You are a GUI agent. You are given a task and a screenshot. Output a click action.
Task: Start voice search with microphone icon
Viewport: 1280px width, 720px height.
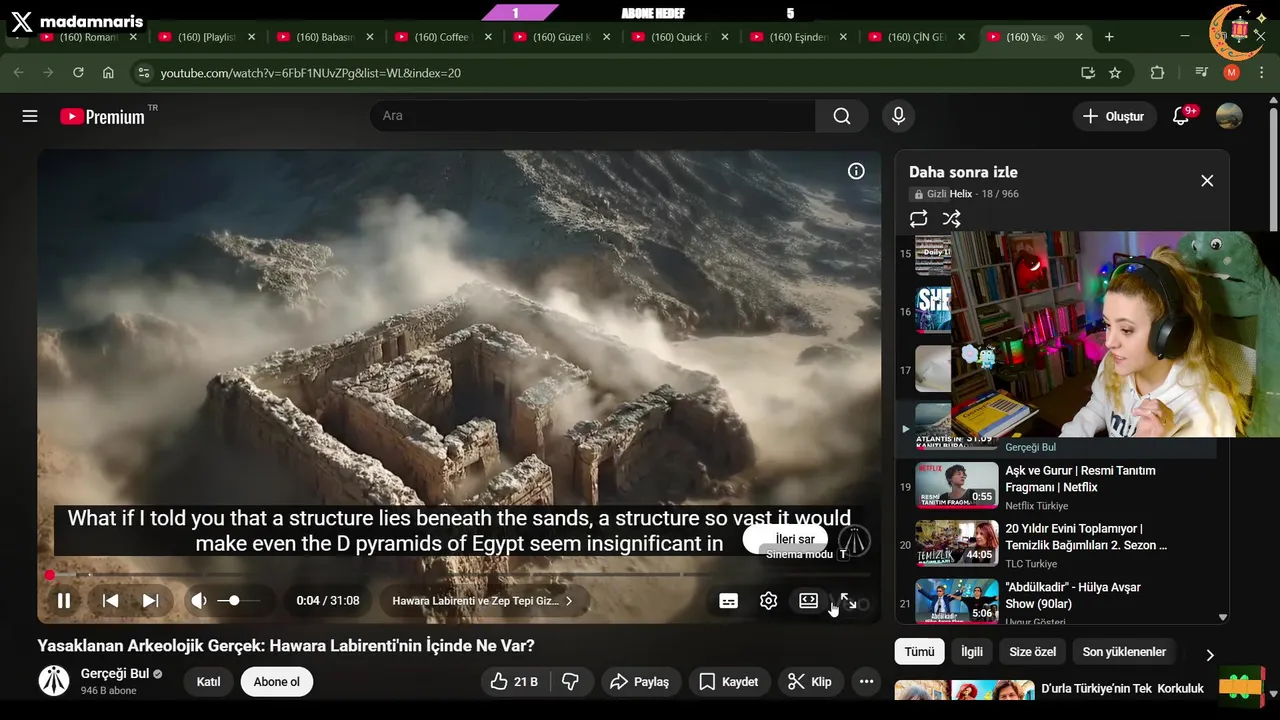point(898,116)
